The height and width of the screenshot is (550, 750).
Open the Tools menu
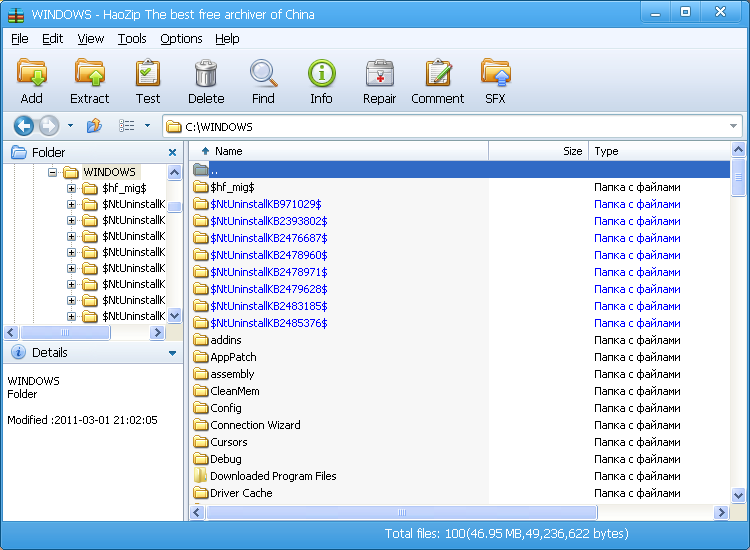(x=132, y=39)
